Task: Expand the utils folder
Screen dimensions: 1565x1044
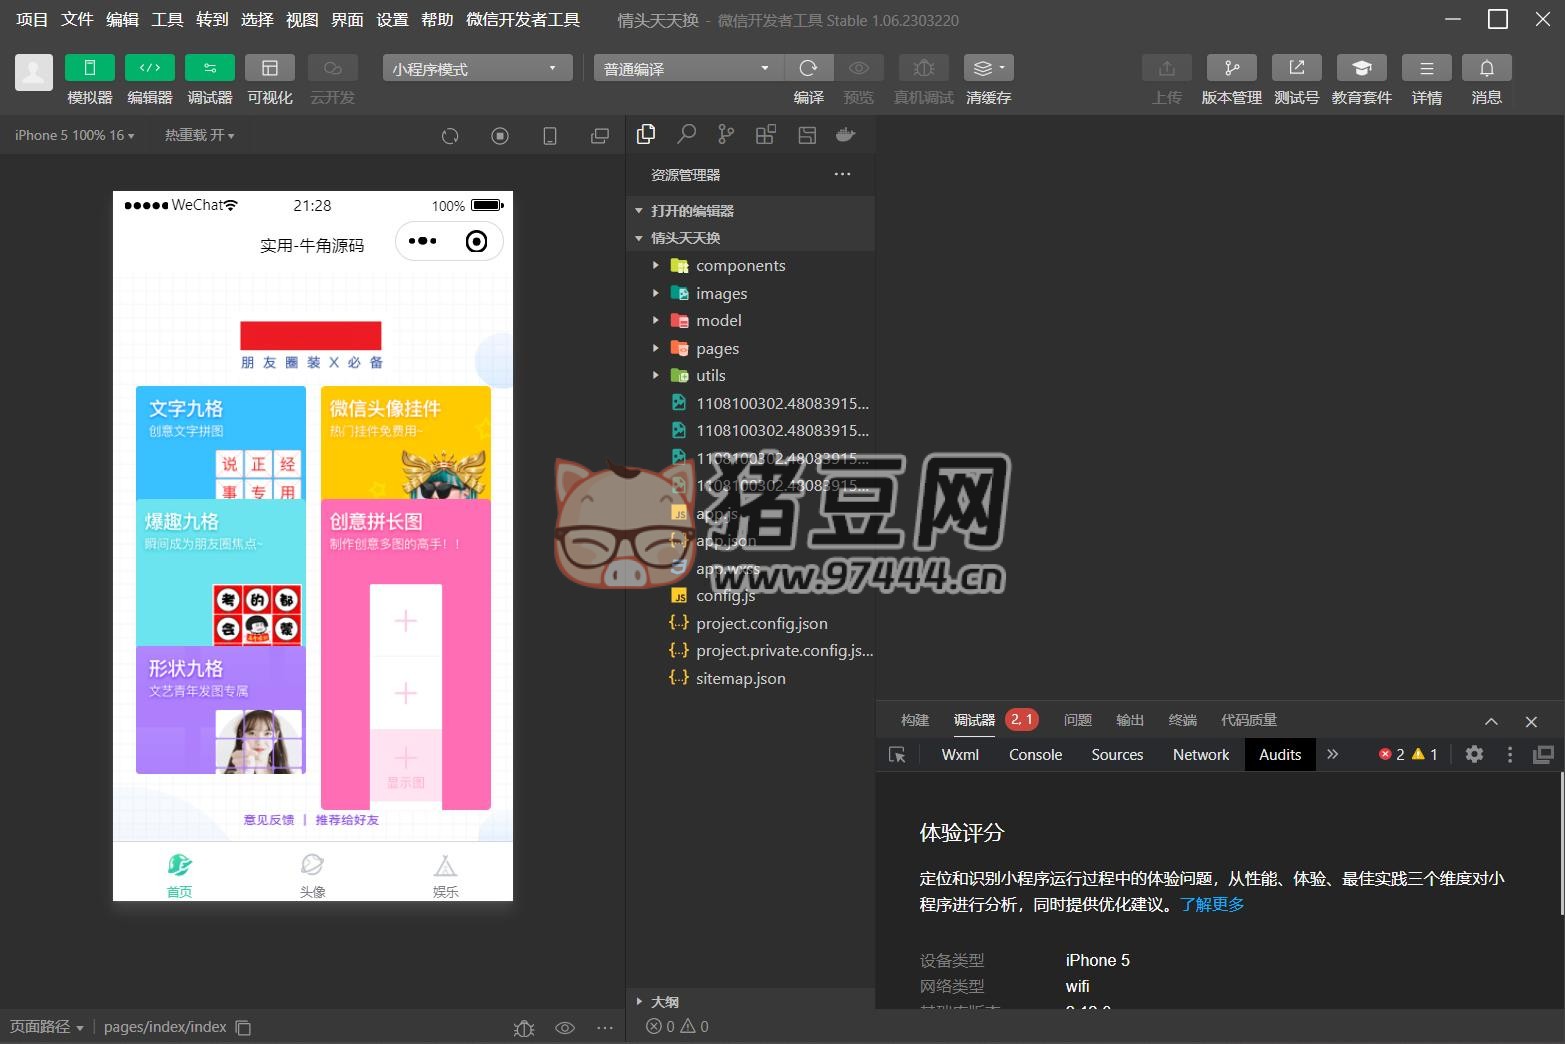Action: (751, 376)
